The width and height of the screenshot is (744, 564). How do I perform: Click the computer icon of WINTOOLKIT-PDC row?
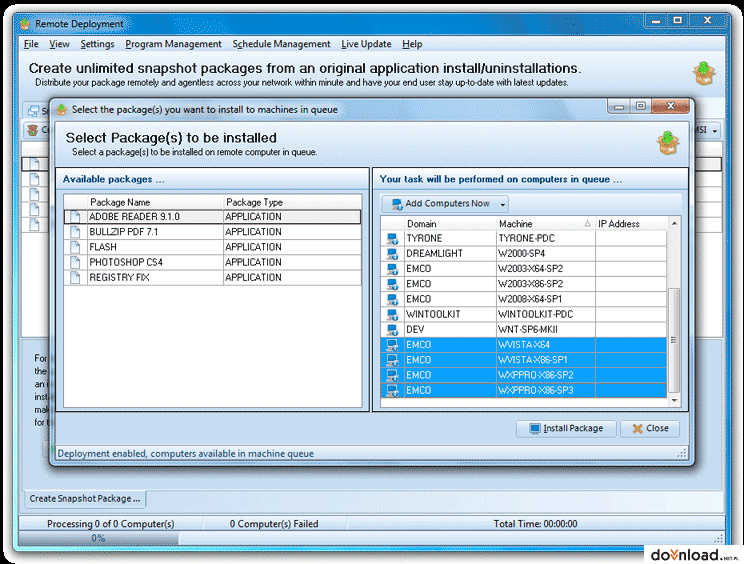click(x=392, y=314)
